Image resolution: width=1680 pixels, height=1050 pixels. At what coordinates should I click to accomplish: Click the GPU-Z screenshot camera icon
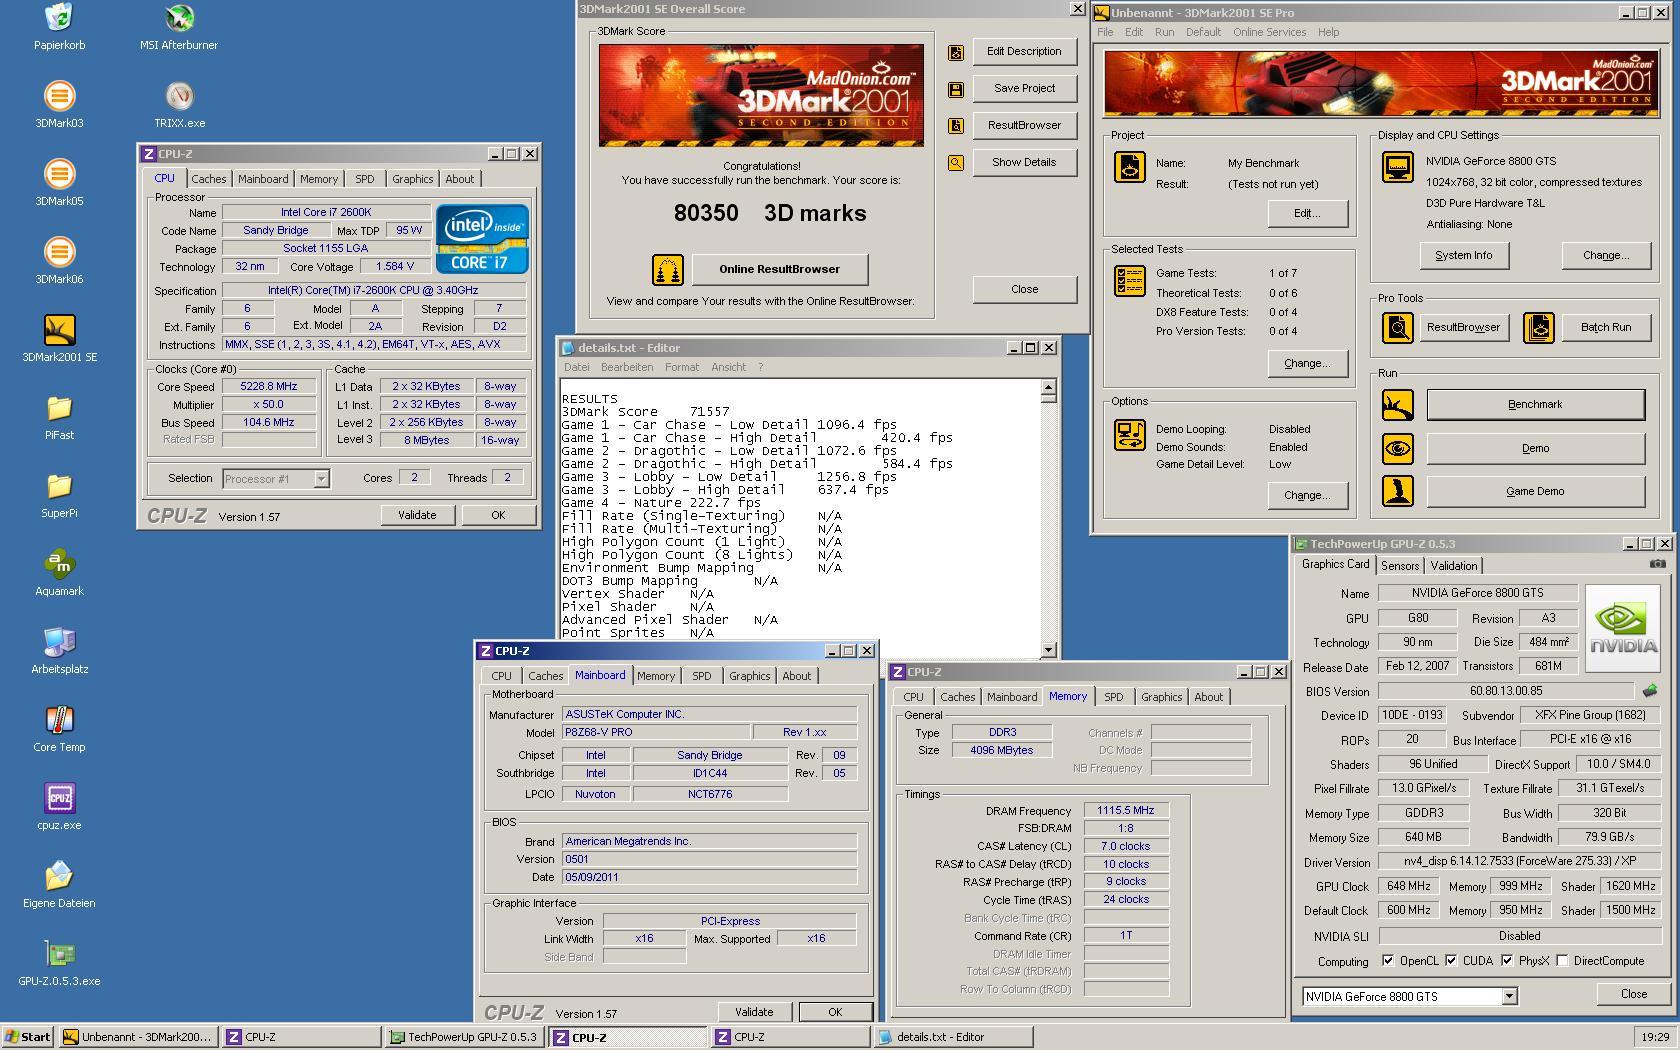[1657, 564]
